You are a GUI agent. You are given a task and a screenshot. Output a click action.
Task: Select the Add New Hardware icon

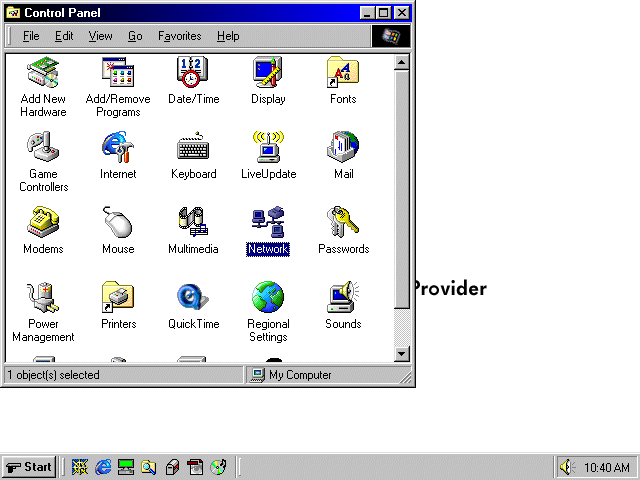click(43, 72)
